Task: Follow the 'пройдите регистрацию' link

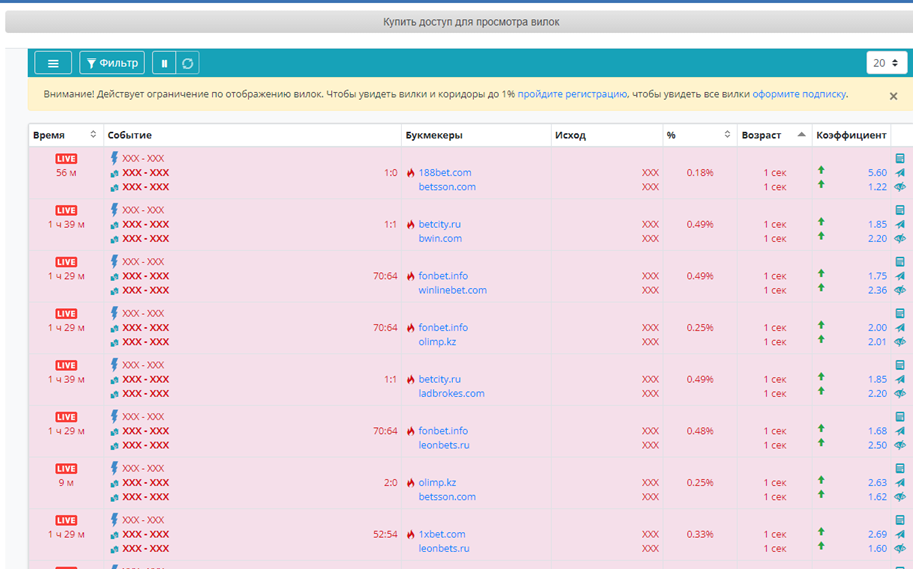Action: (x=572, y=94)
